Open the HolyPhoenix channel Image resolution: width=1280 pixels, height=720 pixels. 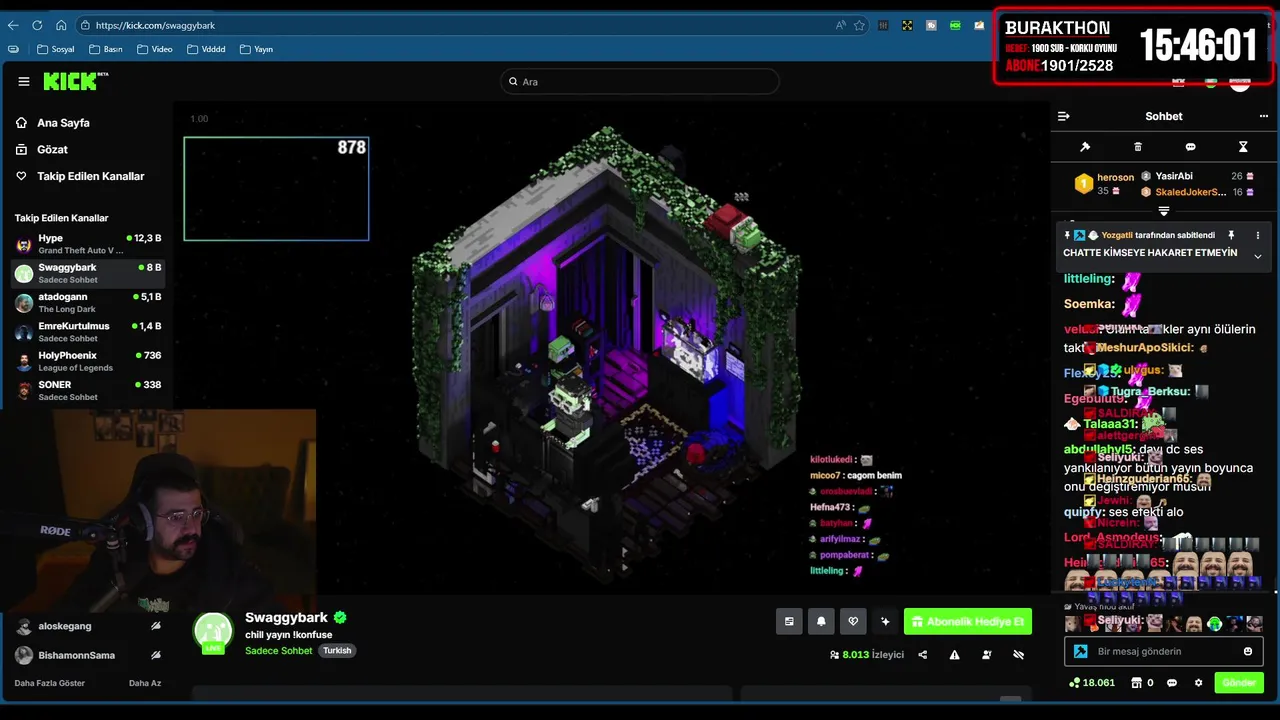click(x=88, y=361)
